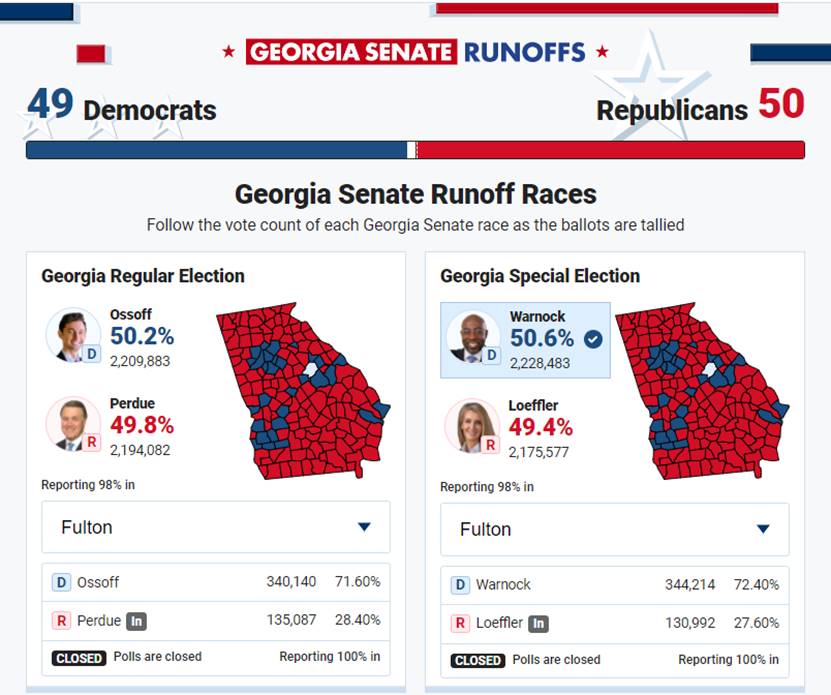Select the Georgia Special Election heading
This screenshot has height=695, width=831.
point(540,276)
